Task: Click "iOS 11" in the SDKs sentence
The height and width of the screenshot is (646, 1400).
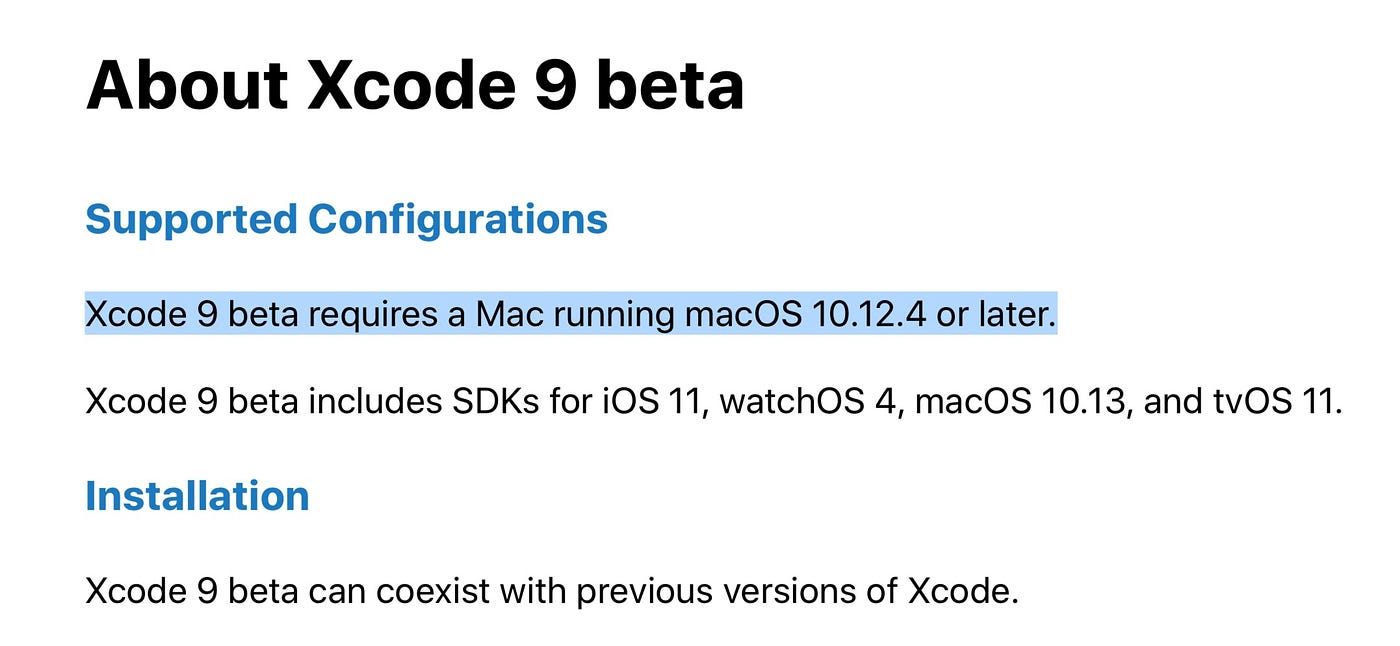Action: 655,403
